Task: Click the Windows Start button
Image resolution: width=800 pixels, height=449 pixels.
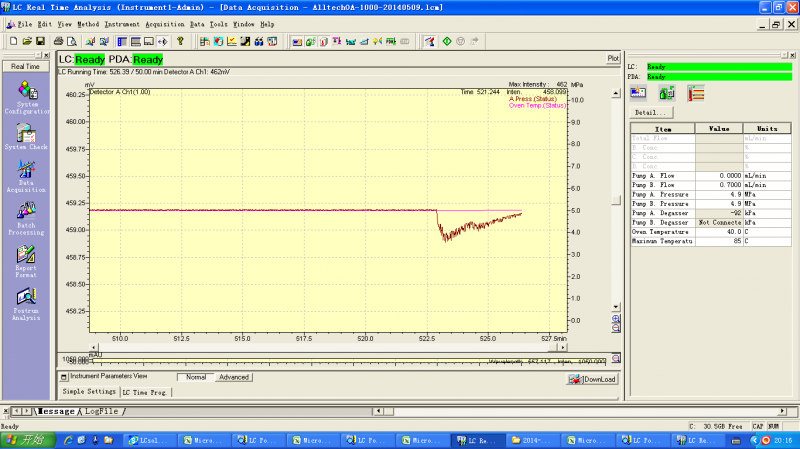Action: coord(28,440)
